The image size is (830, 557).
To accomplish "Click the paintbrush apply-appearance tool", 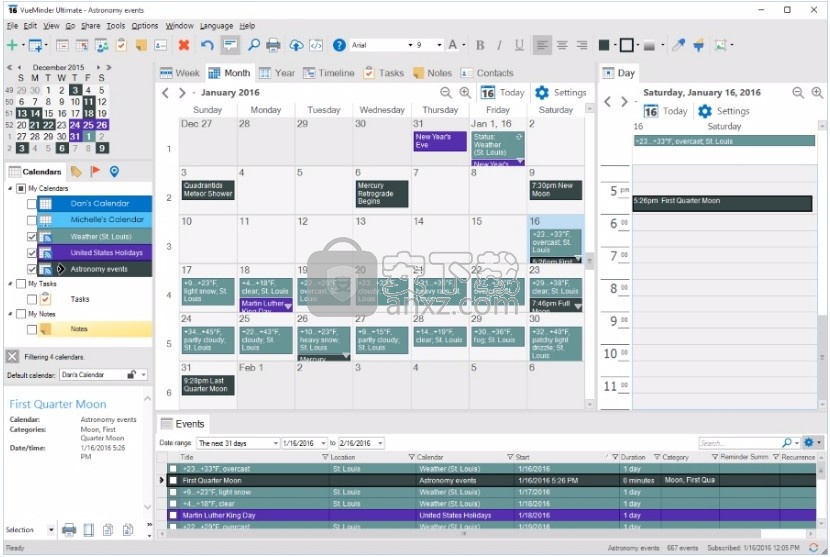I will pyautogui.click(x=699, y=46).
